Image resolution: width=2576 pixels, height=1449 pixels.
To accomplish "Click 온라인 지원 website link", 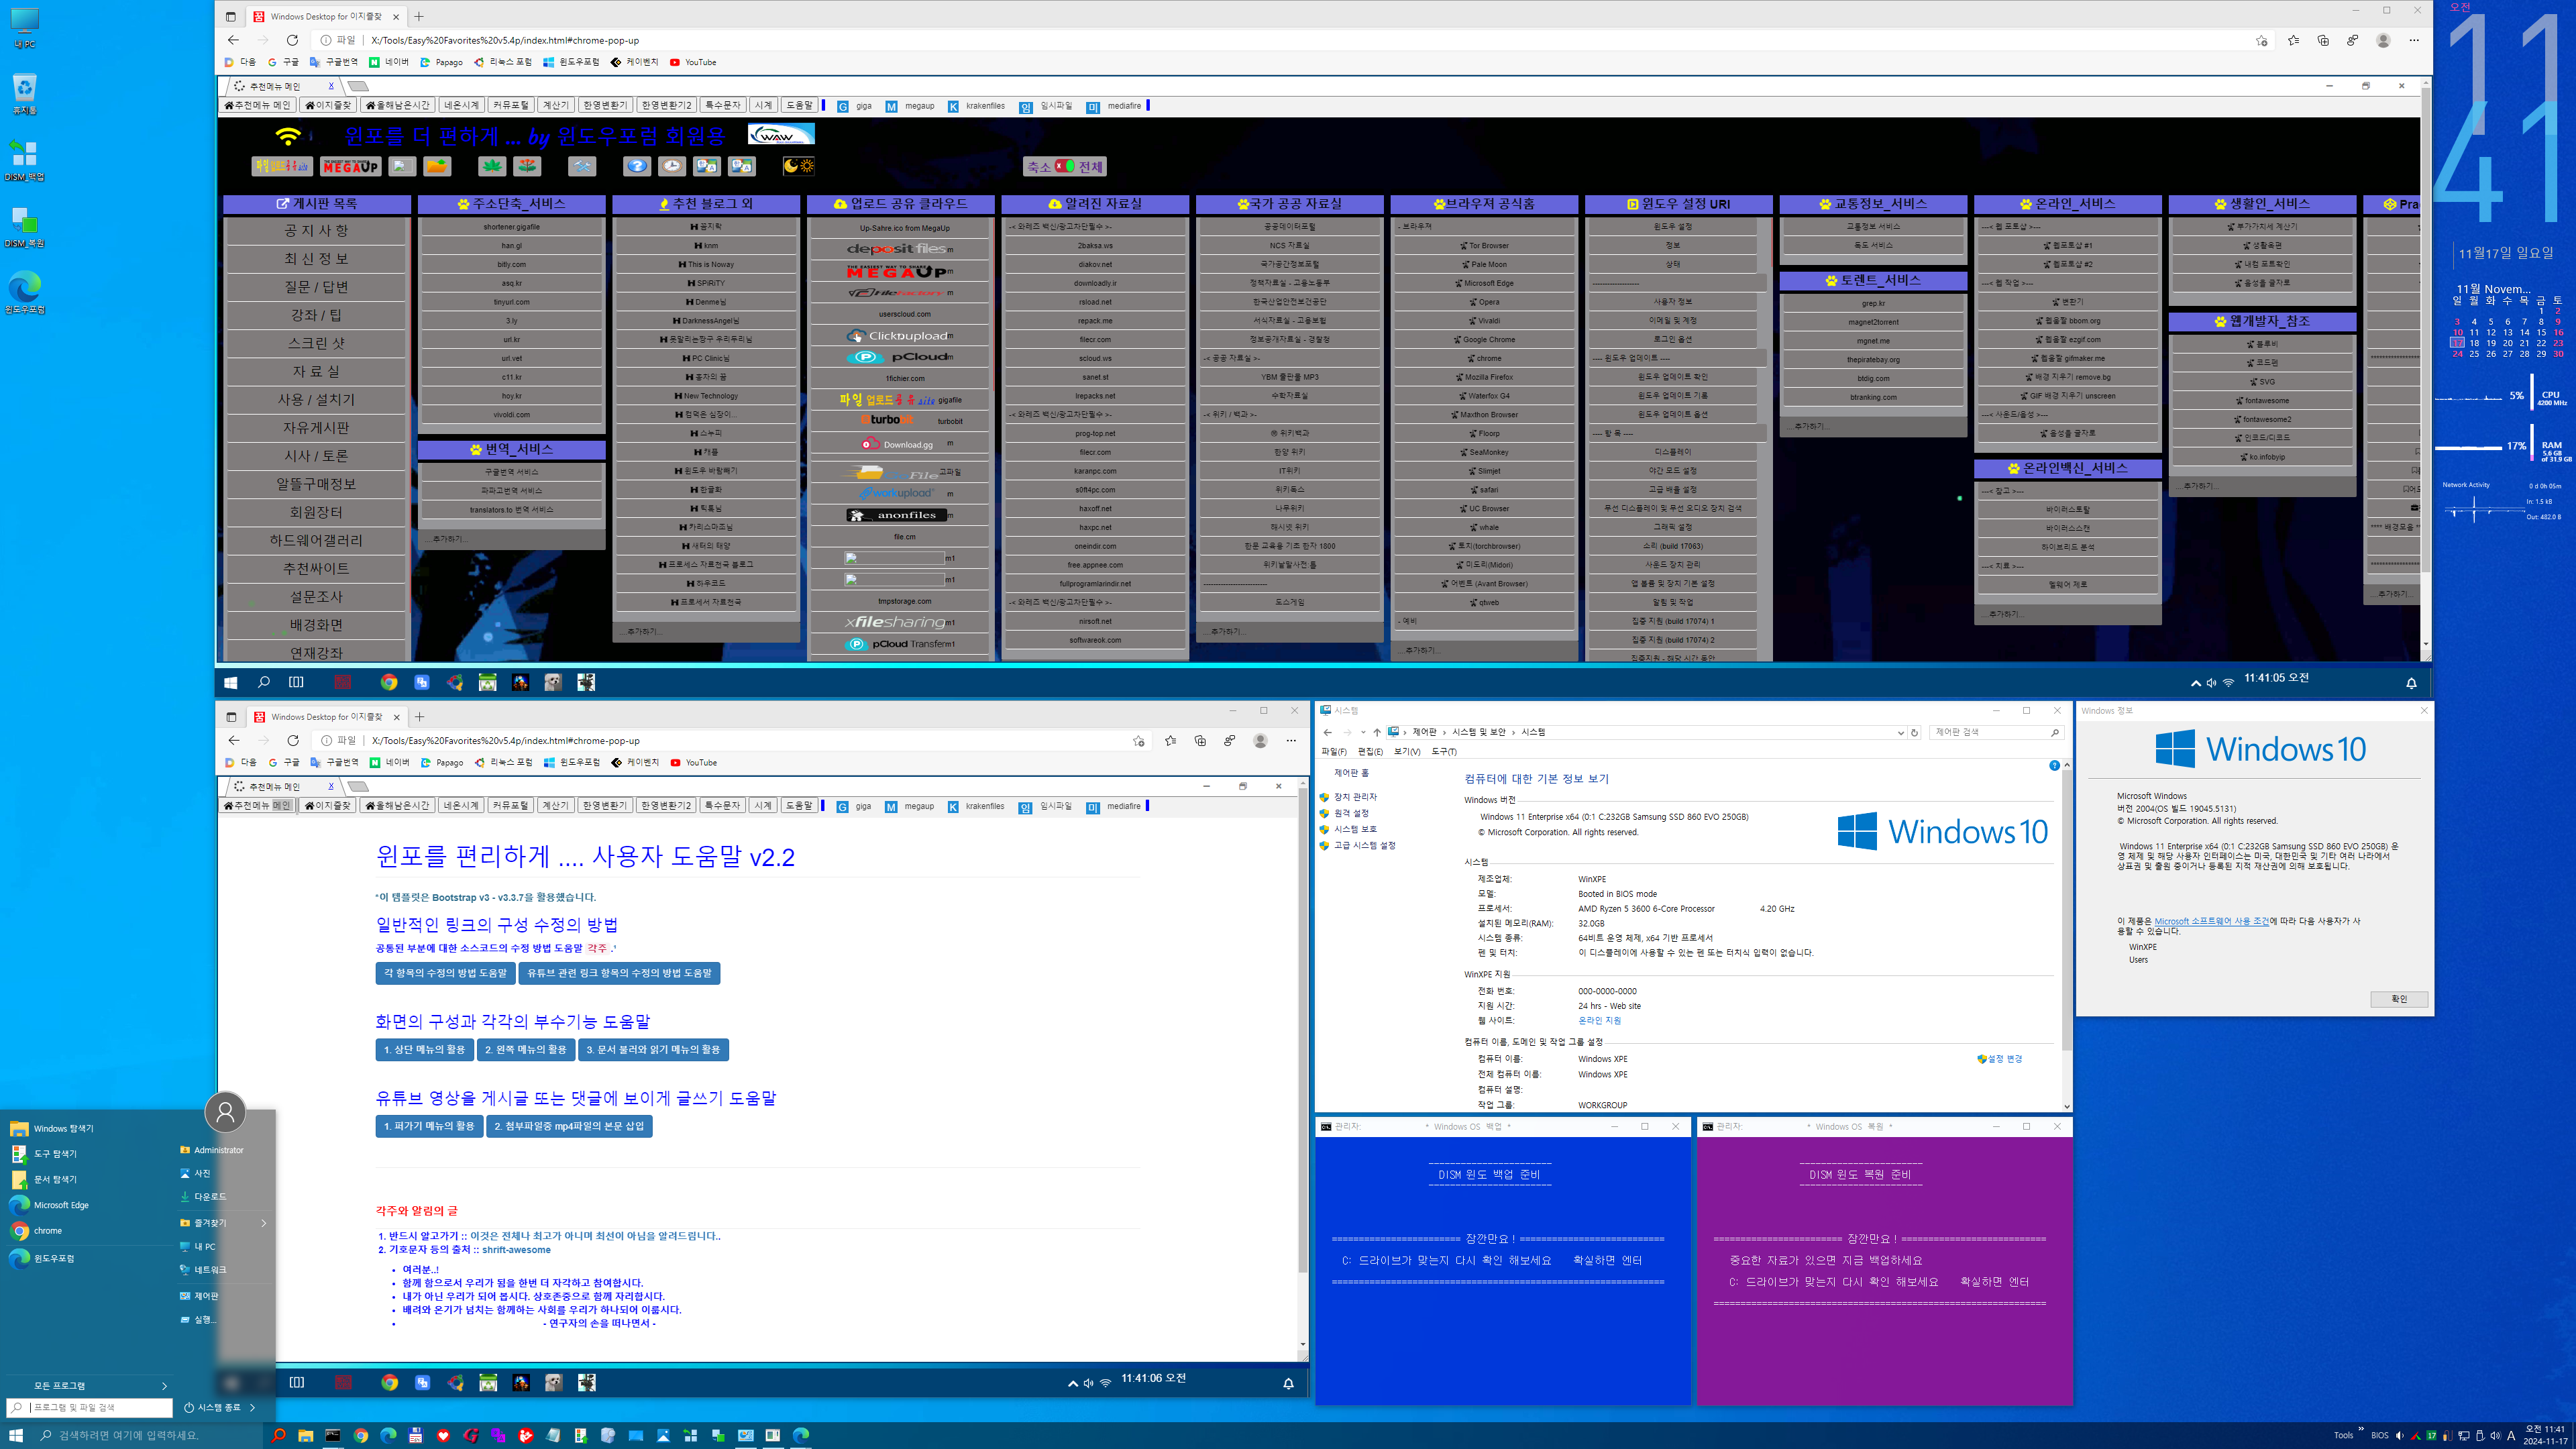I will point(1599,1021).
